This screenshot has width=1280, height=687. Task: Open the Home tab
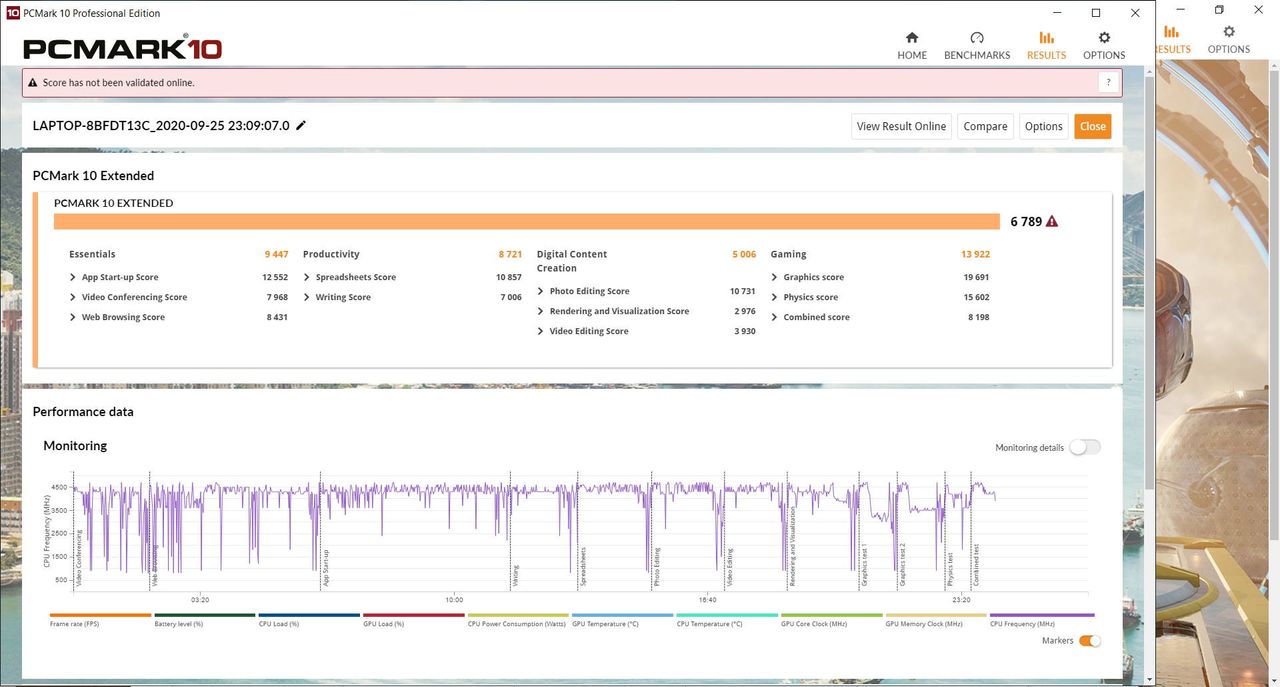tap(912, 46)
